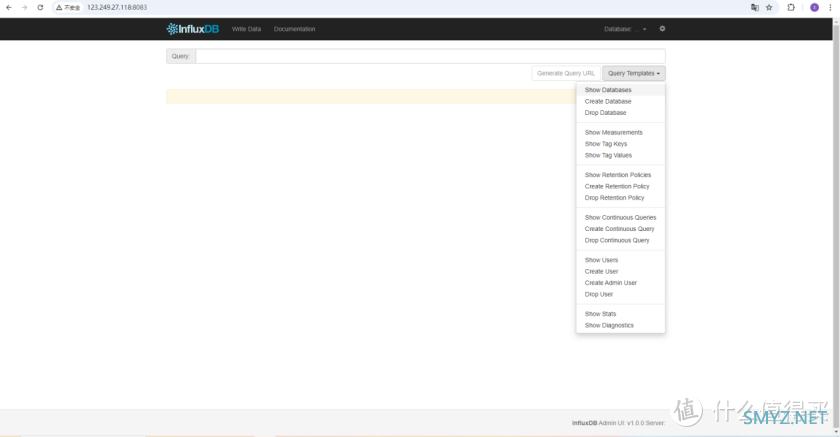Collapse the Query Templates dropdown
The height and width of the screenshot is (437, 840).
633,73
